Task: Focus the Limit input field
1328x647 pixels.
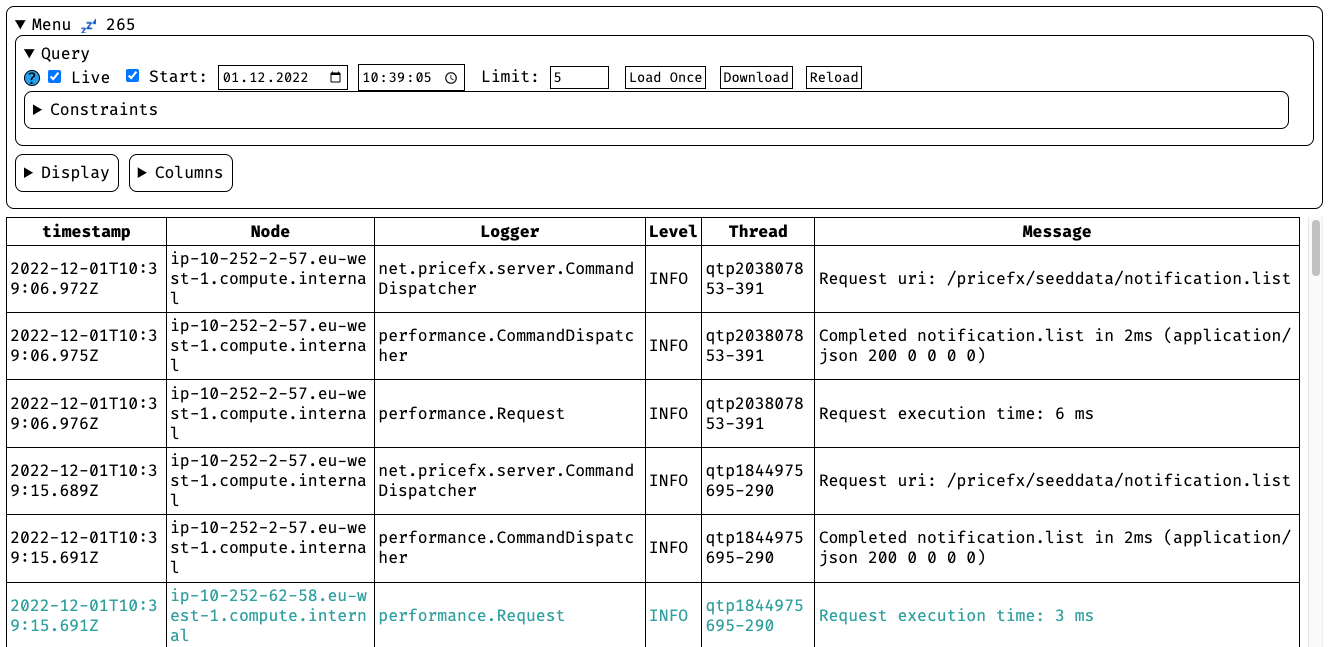Action: [579, 78]
